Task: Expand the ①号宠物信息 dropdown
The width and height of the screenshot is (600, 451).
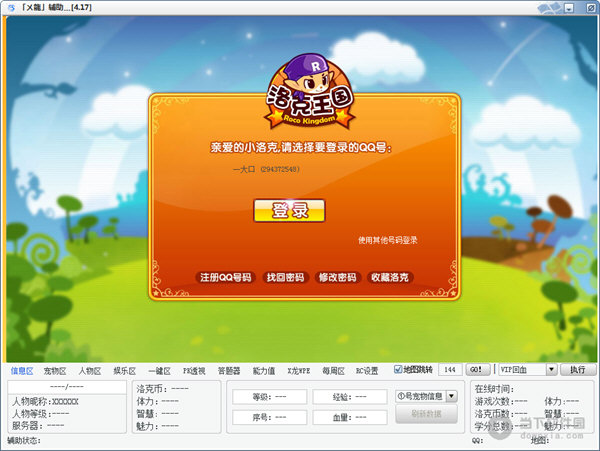Action: click(452, 396)
